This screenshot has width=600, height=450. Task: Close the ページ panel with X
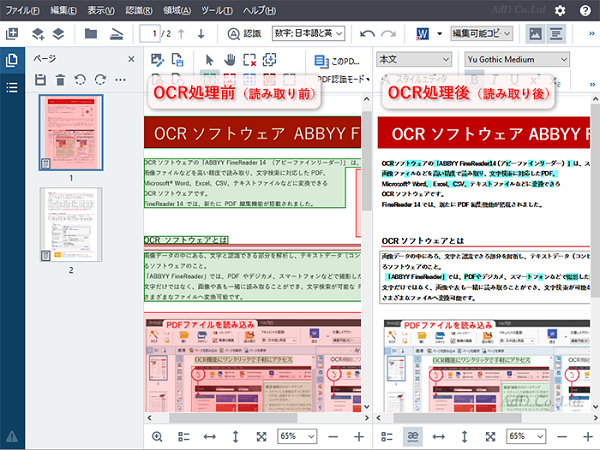pos(132,59)
